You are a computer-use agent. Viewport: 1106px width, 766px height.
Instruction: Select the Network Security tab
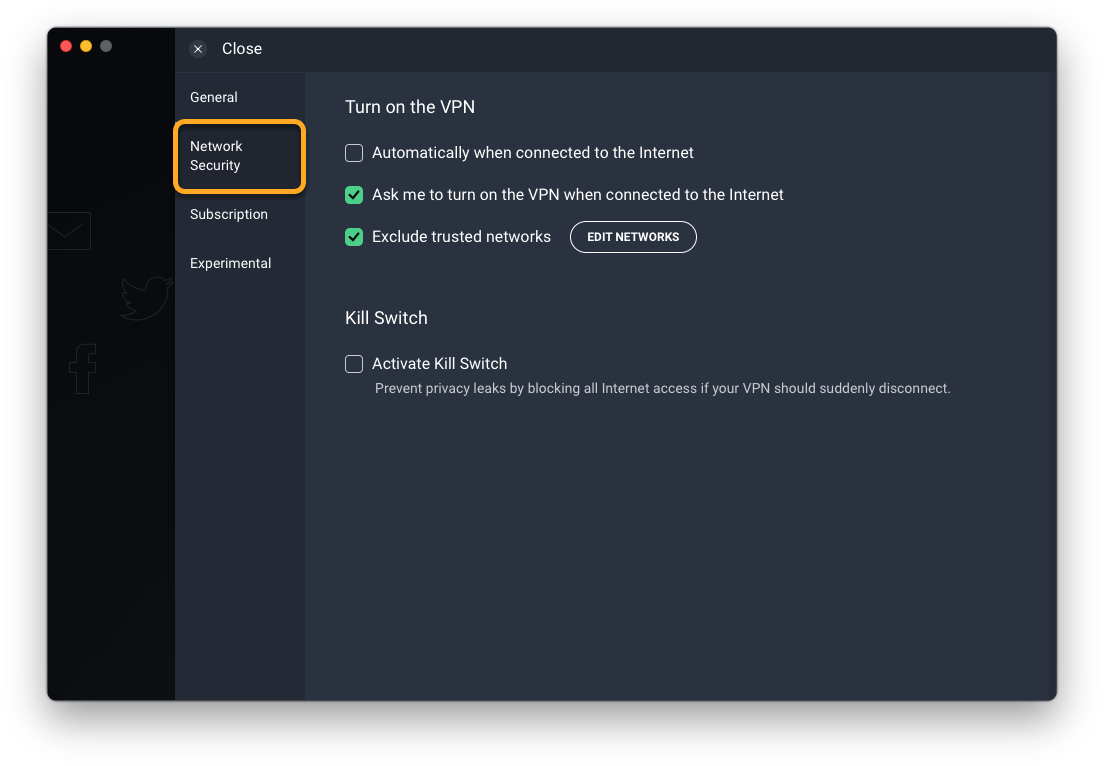239,156
